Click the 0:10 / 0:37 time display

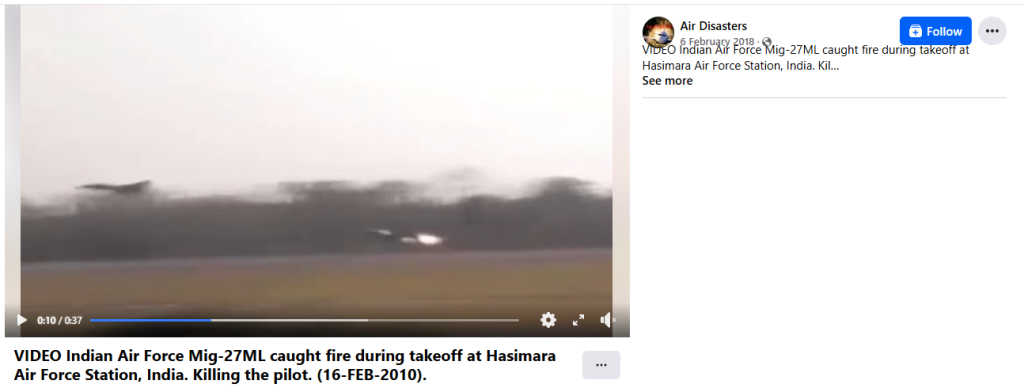[x=59, y=320]
